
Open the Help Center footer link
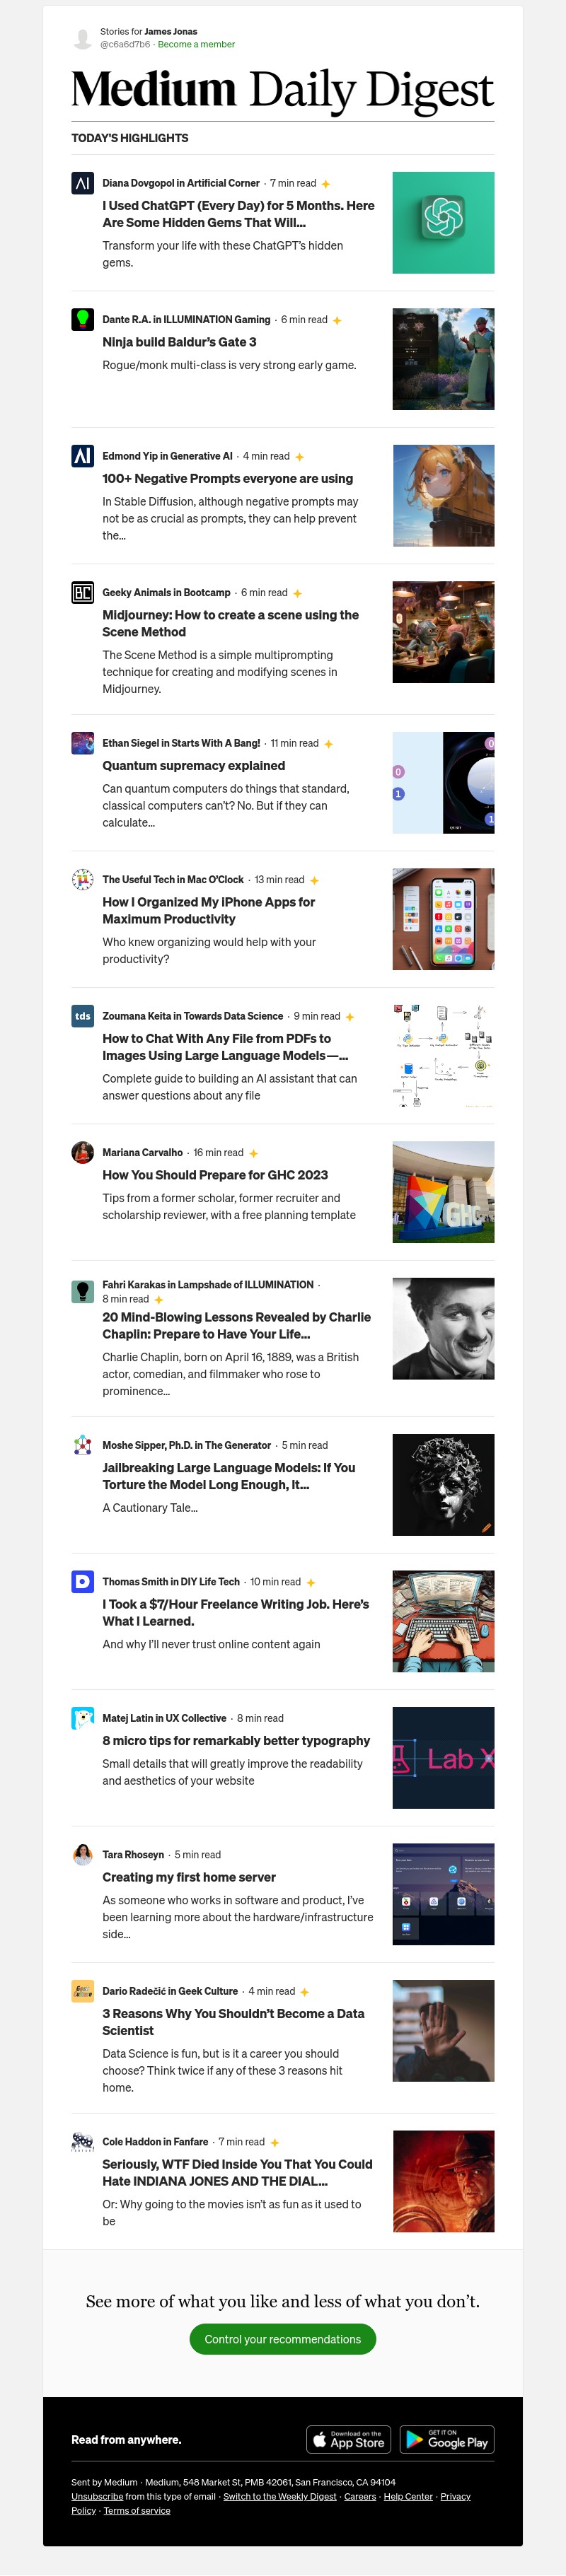click(x=408, y=2496)
